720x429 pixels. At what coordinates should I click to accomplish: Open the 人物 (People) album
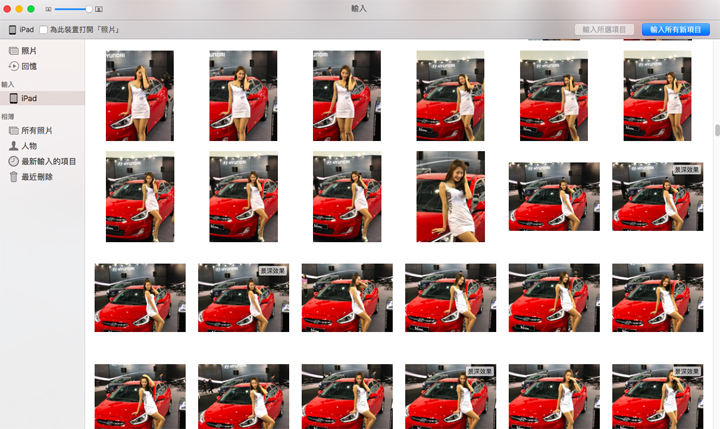click(29, 146)
